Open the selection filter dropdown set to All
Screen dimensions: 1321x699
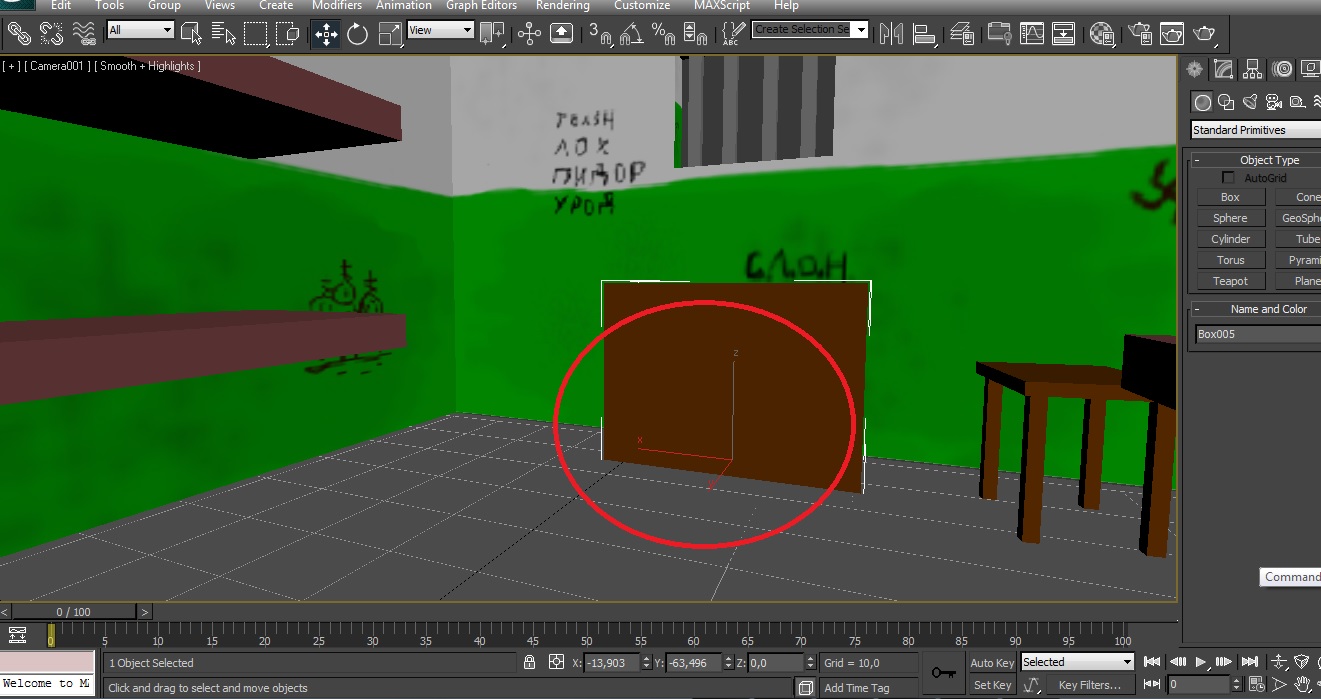(140, 30)
